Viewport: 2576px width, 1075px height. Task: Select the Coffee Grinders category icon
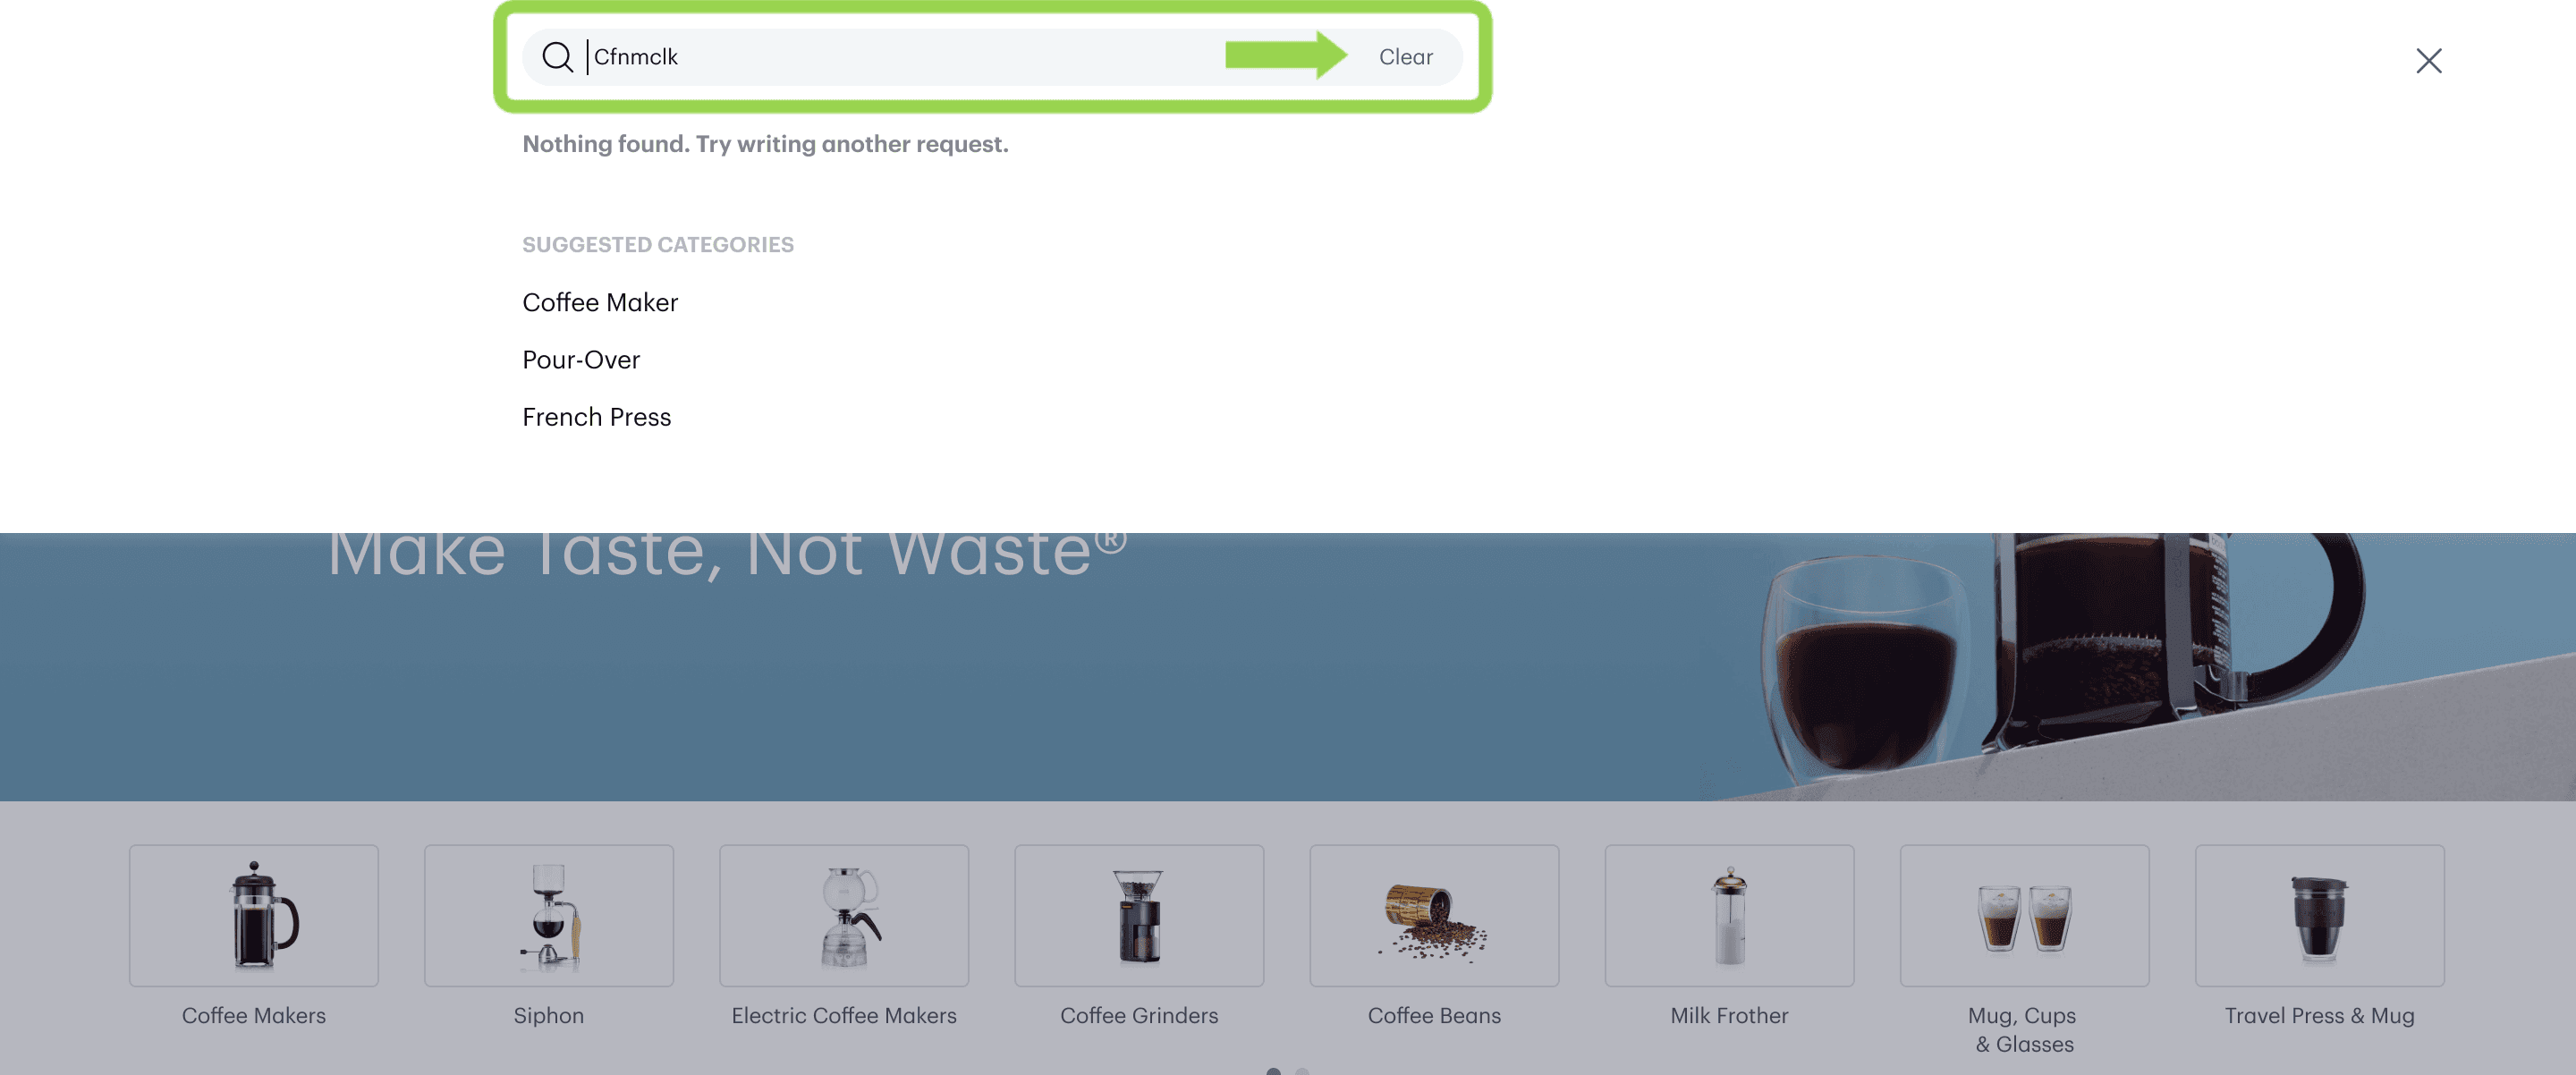[x=1139, y=916]
